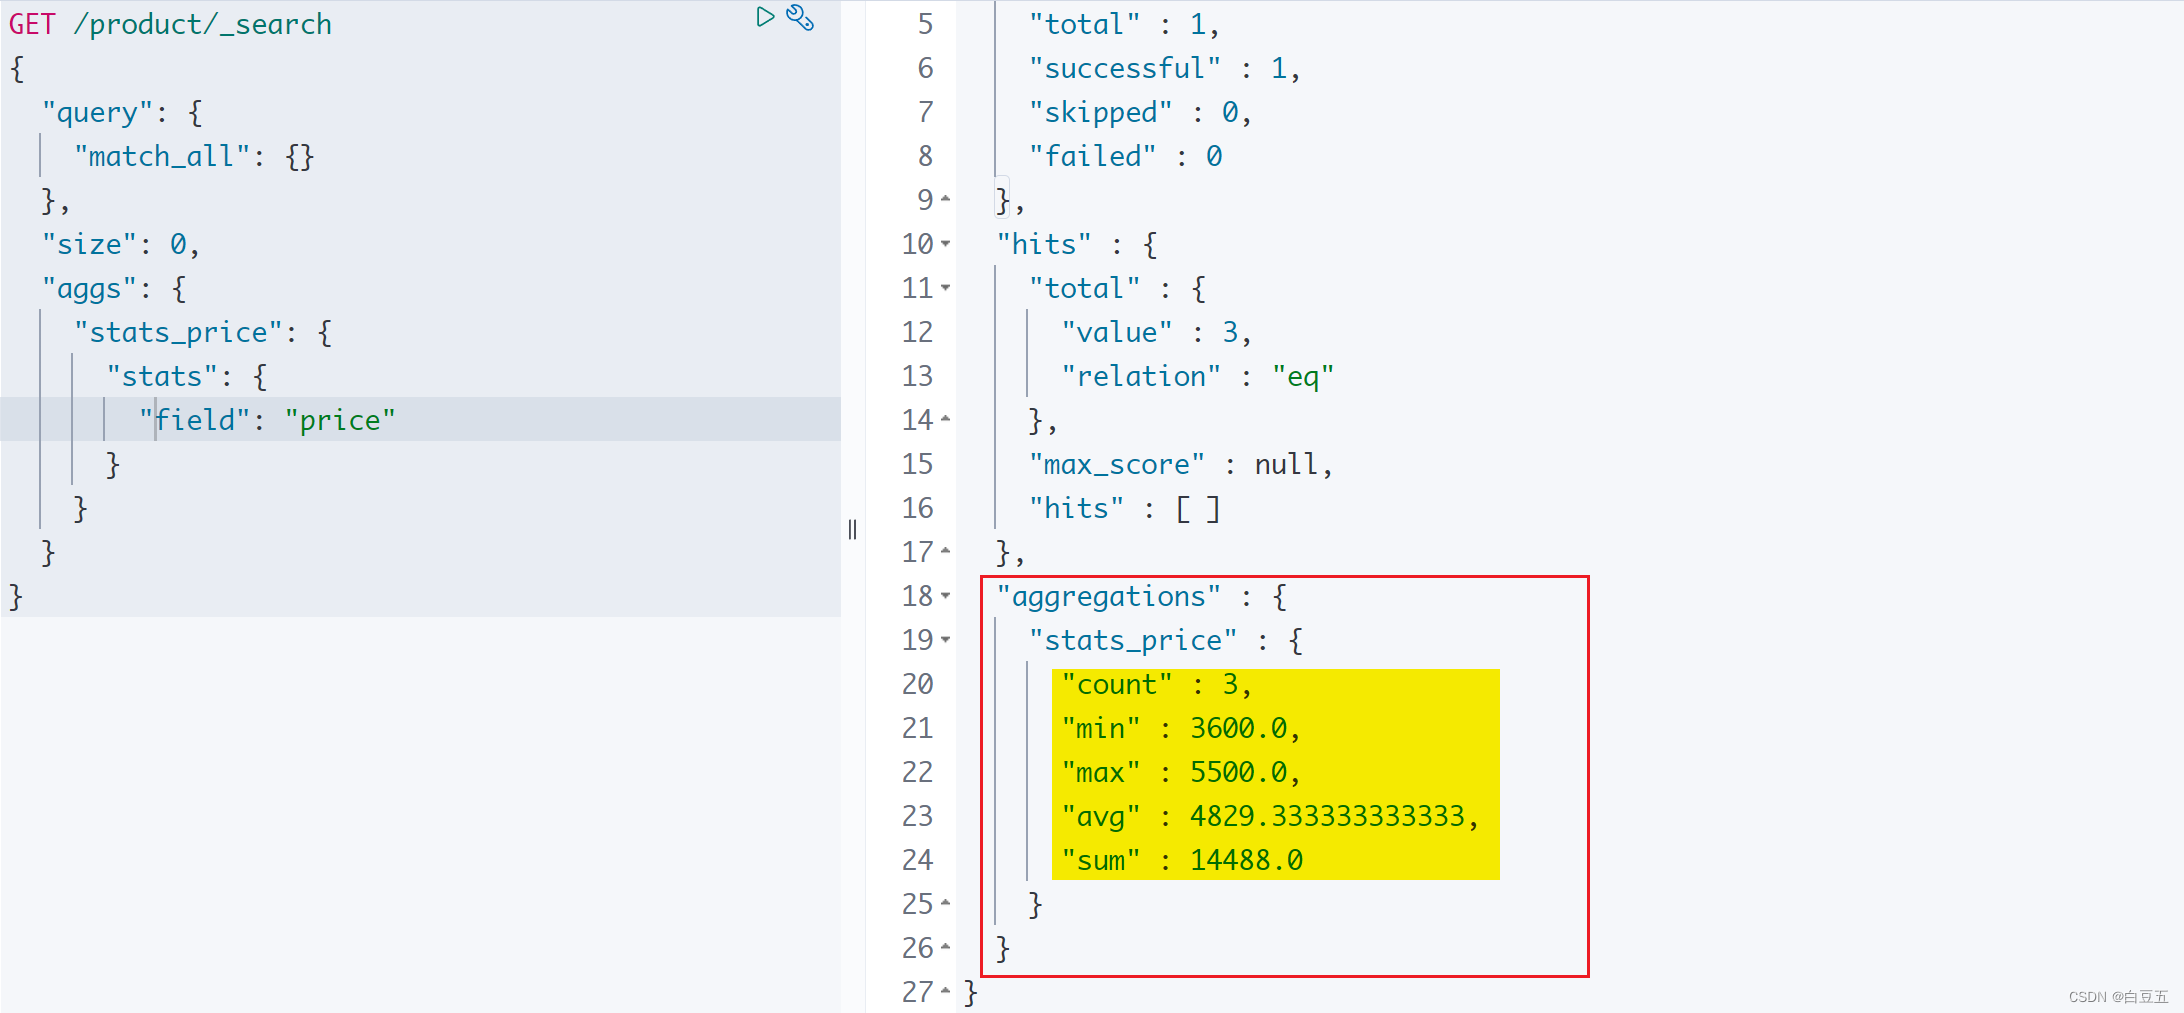This screenshot has height=1013, width=2184.
Task: Click the "count" : 3 line
Action: click(1157, 684)
